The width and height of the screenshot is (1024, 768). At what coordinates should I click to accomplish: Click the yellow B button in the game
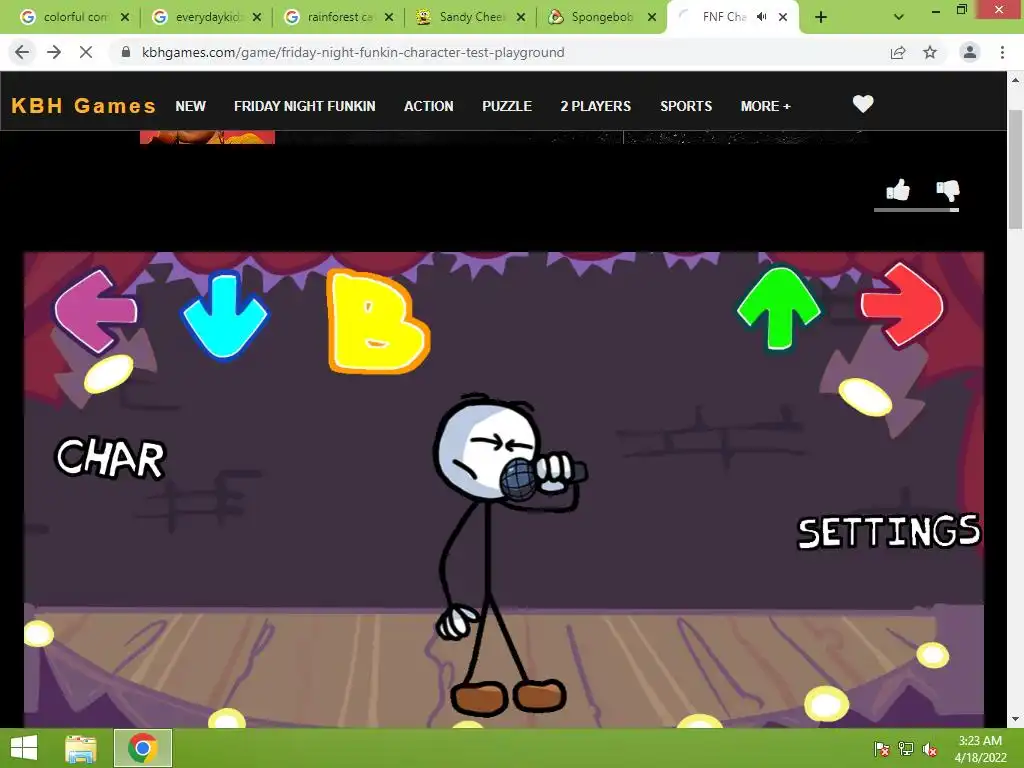pyautogui.click(x=377, y=321)
